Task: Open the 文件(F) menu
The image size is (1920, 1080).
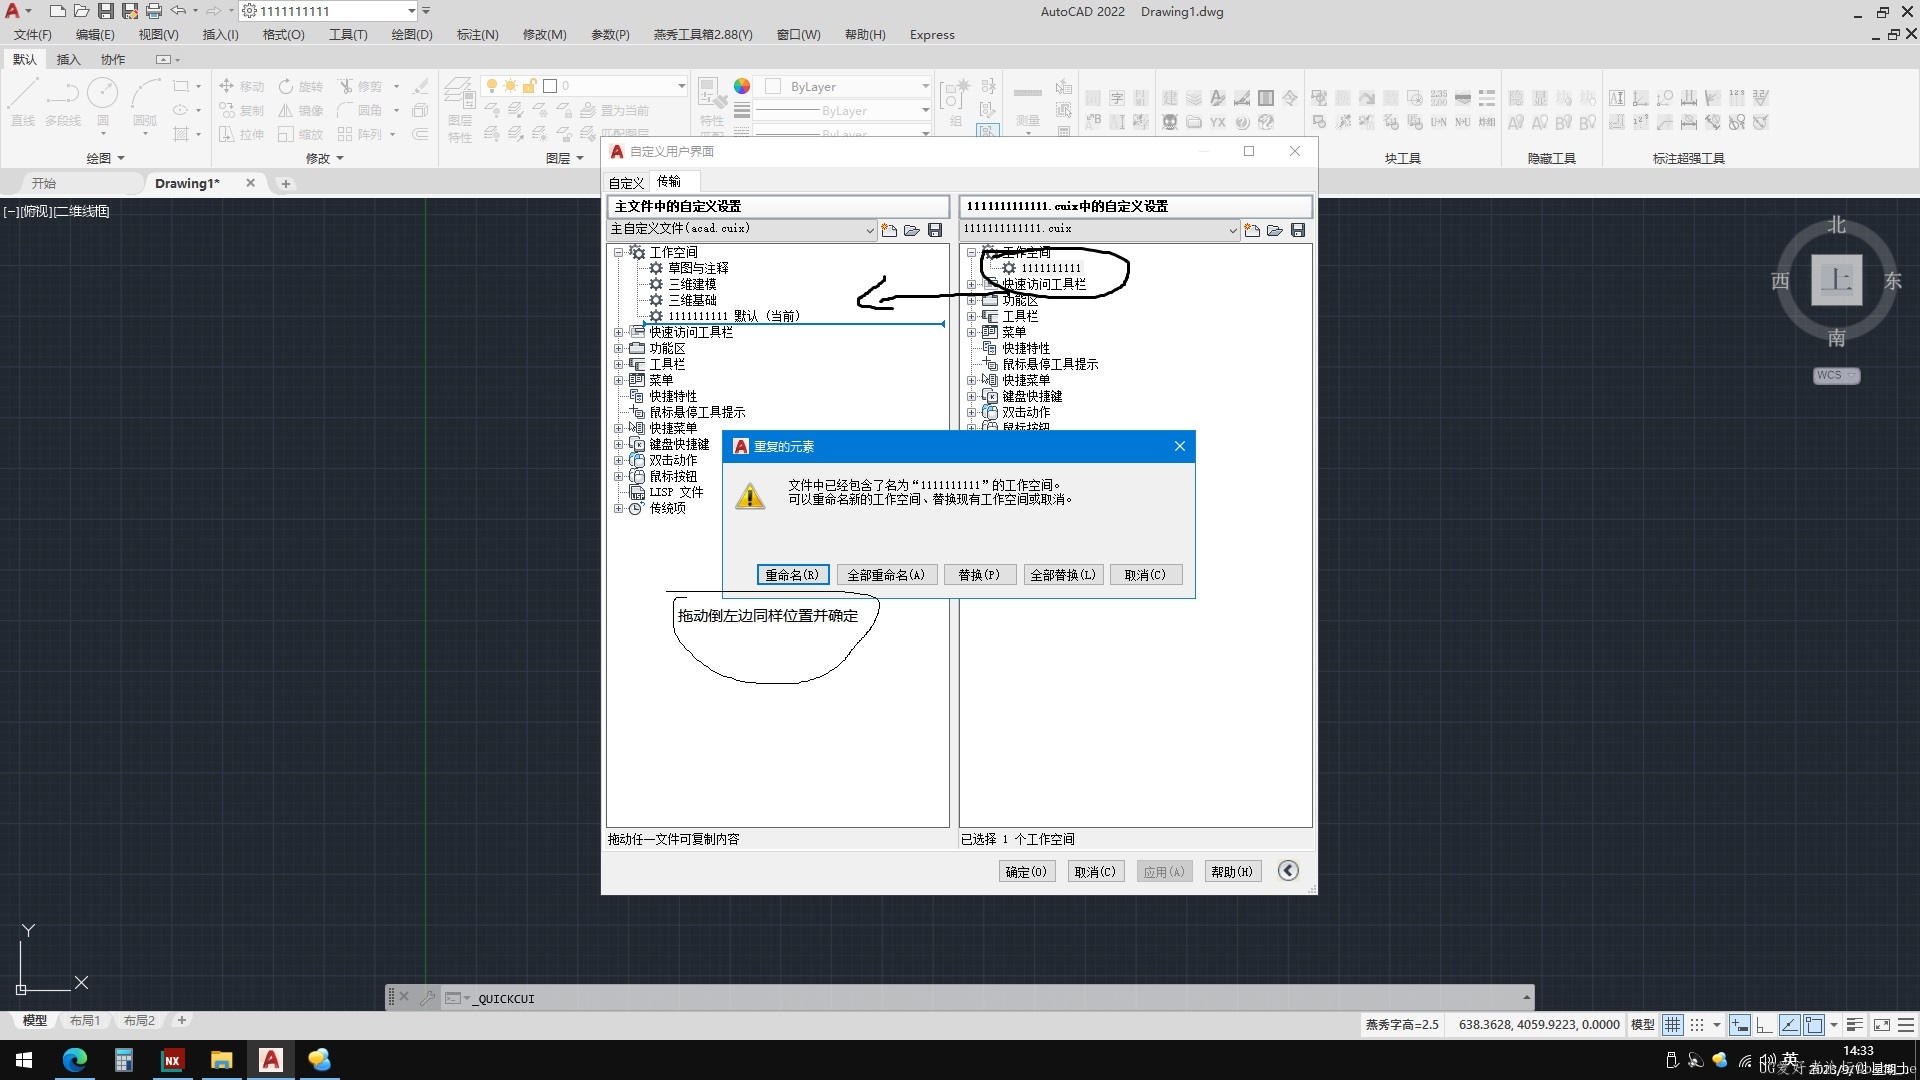Action: click(32, 34)
